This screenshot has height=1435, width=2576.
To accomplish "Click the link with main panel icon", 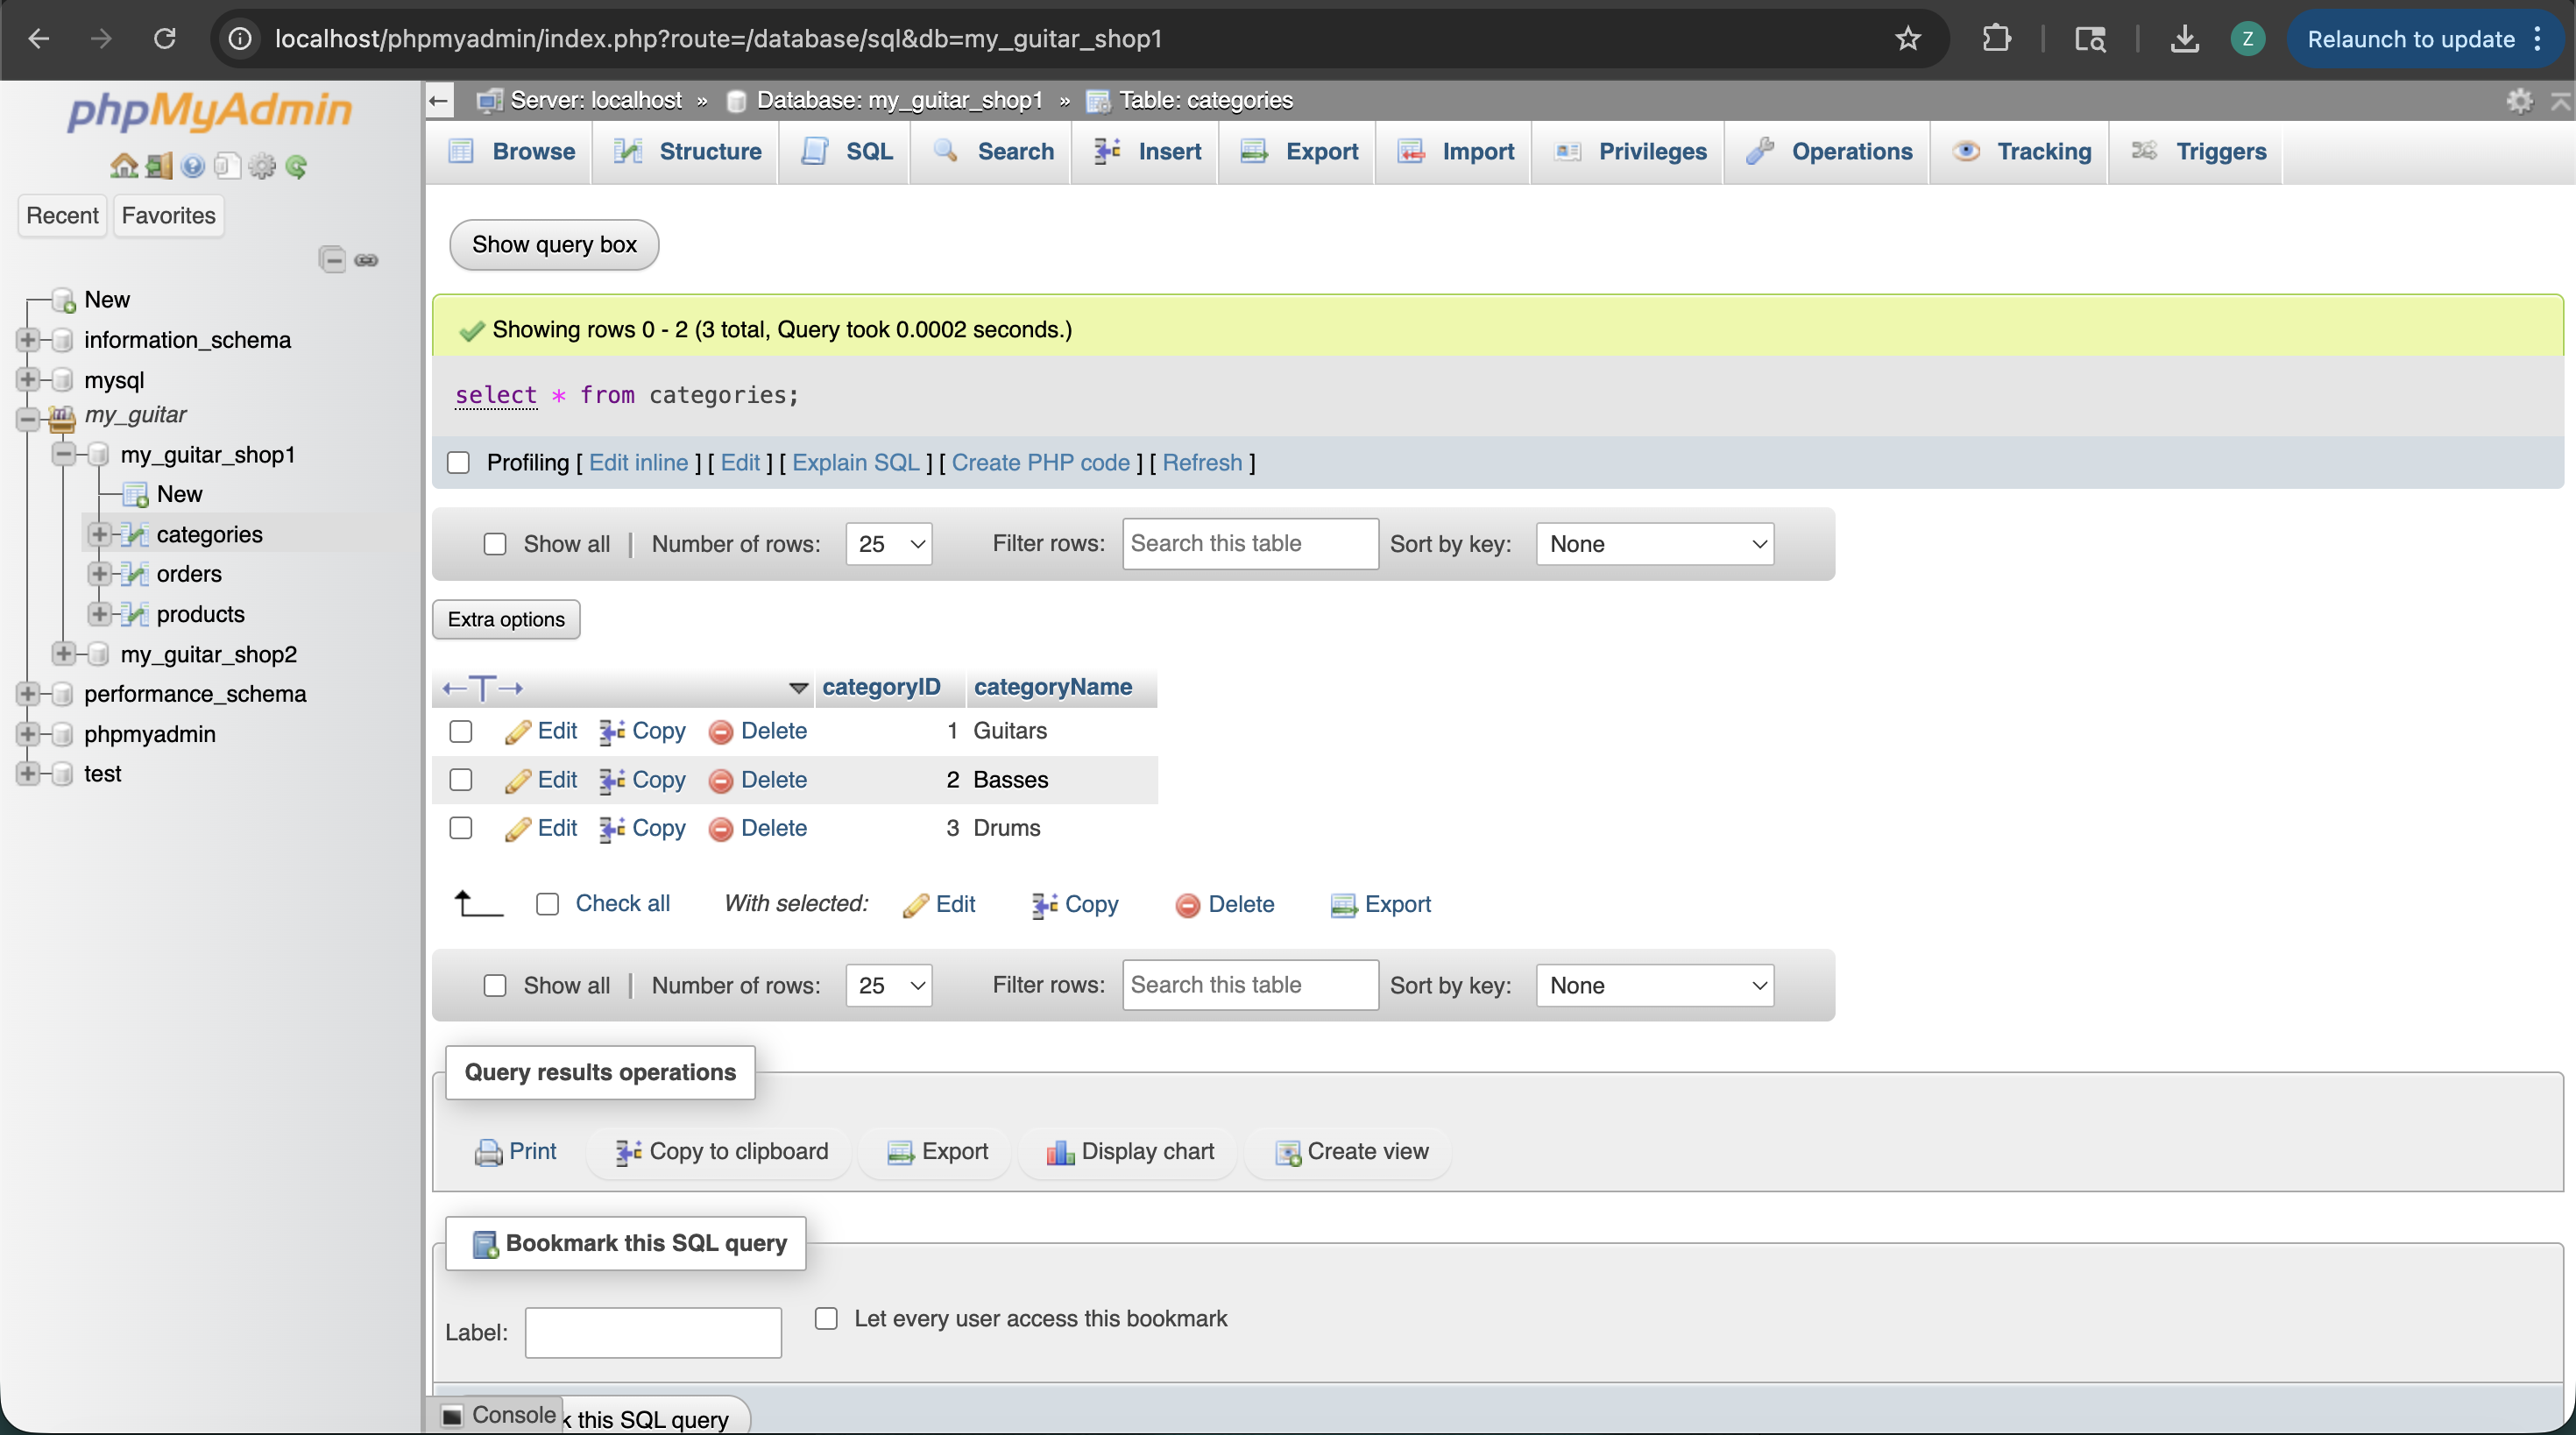I will tap(367, 260).
